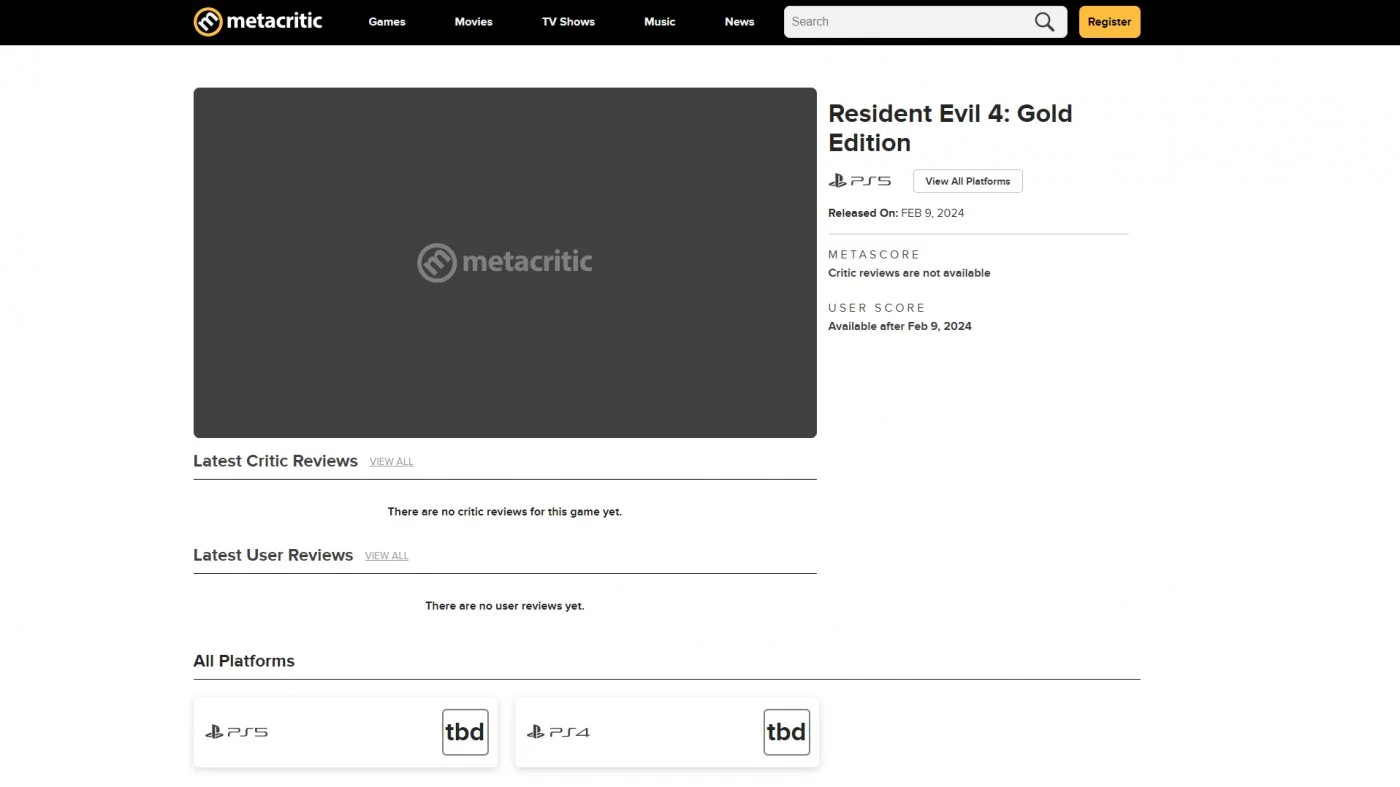
Task: Click the game trailer placeholder image
Action: 505,262
